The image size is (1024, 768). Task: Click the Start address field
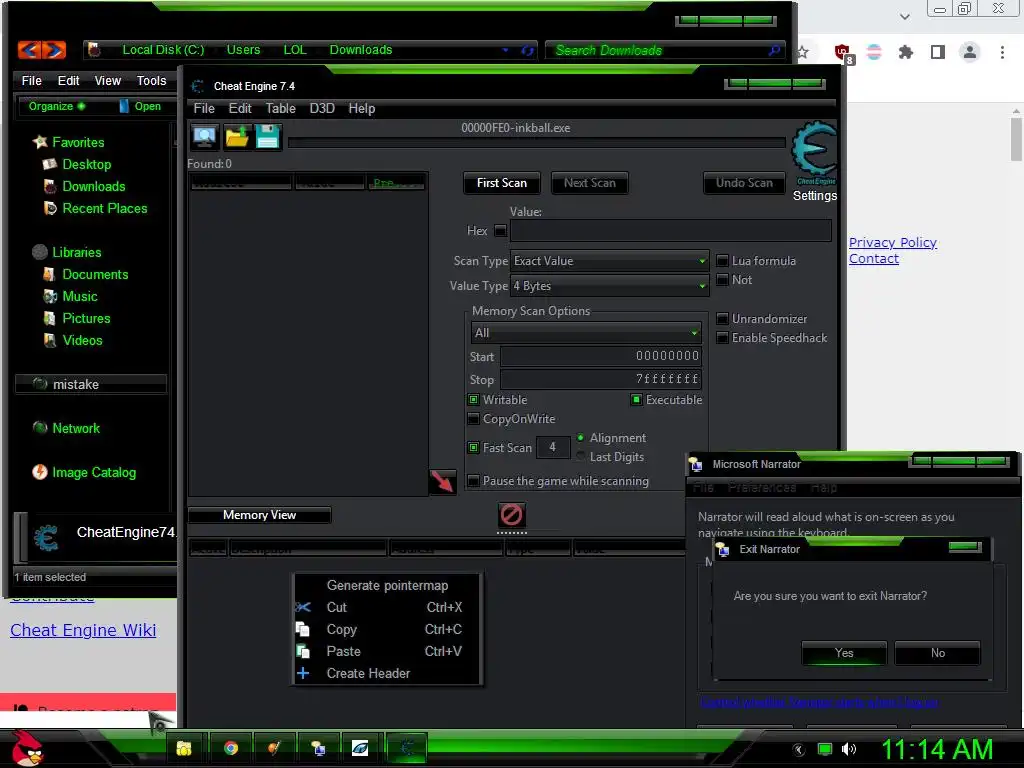(x=601, y=356)
